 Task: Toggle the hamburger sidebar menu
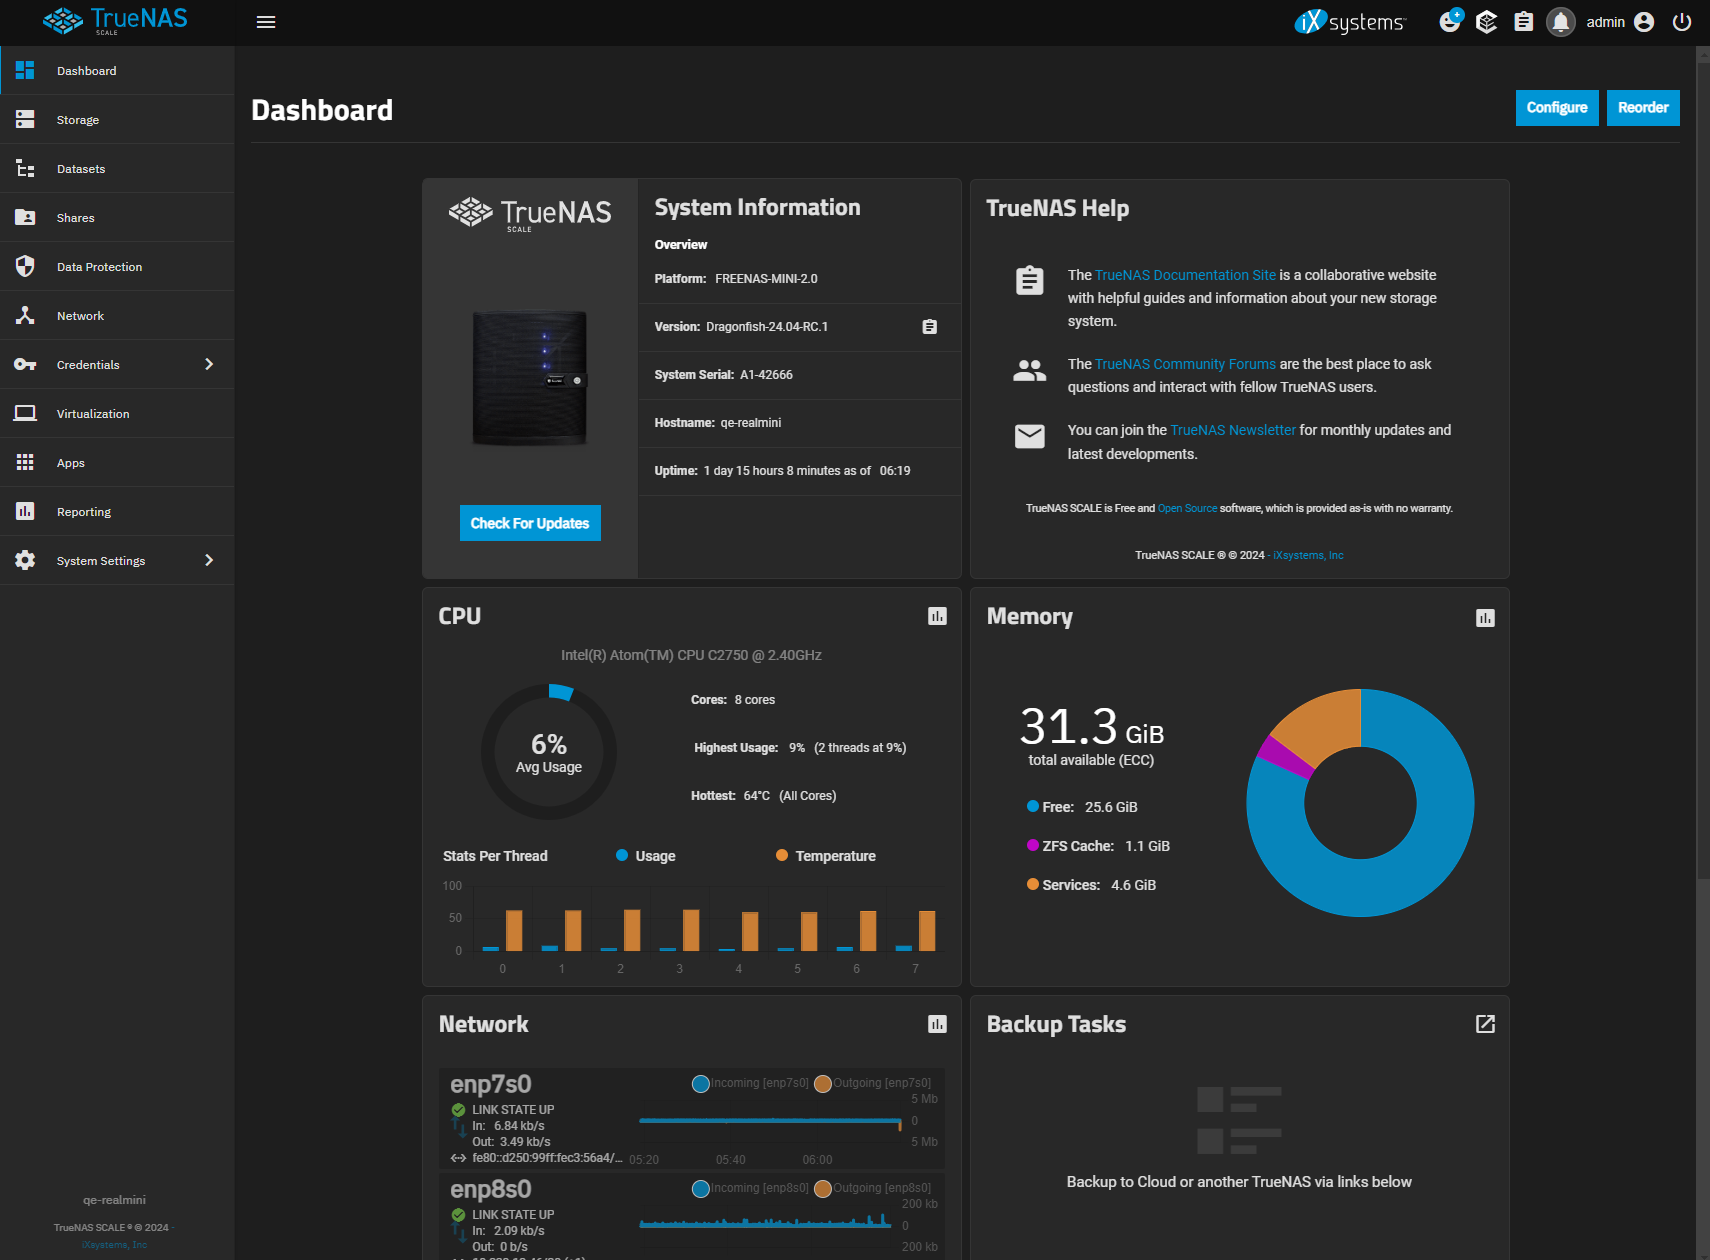coord(266,22)
